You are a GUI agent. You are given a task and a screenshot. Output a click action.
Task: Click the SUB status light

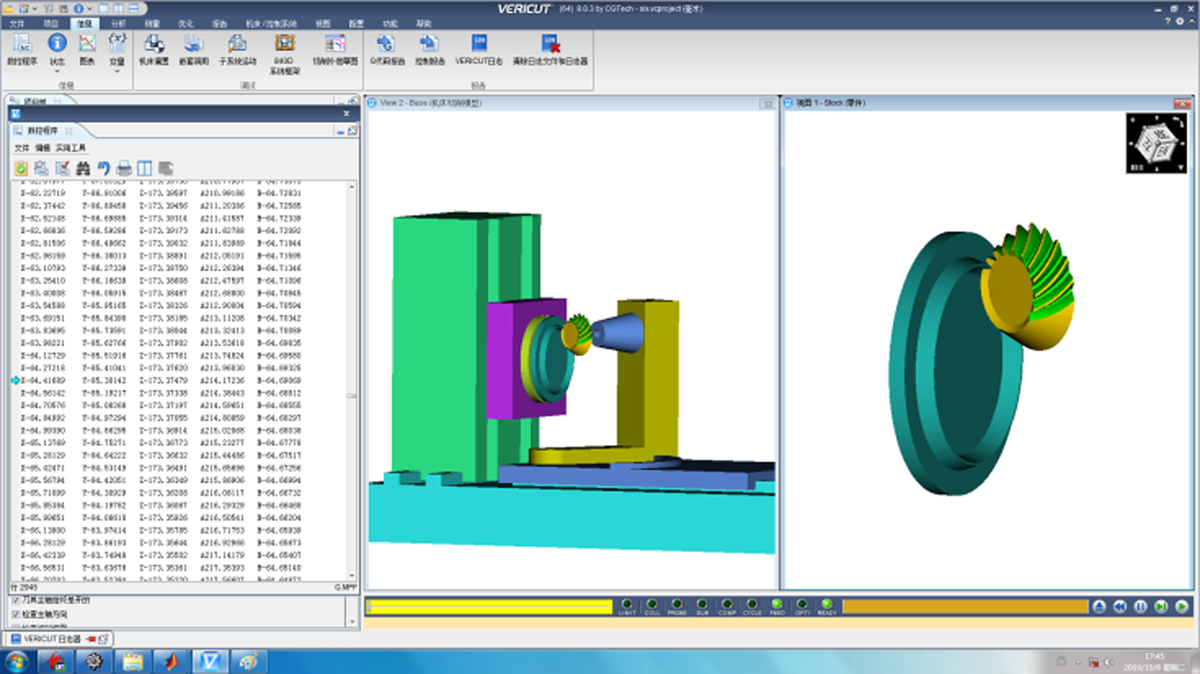702,605
